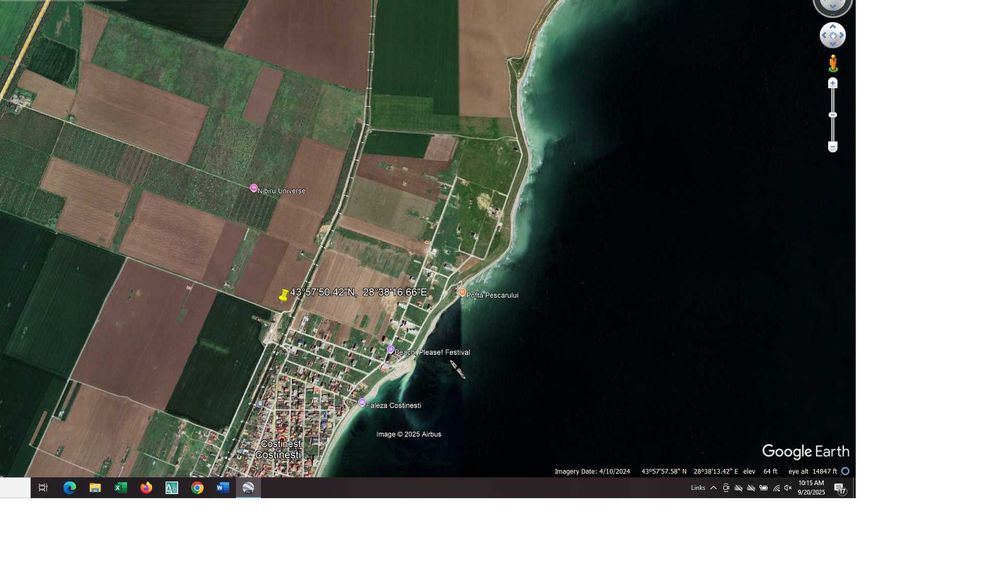Expand the system tray hidden icons chevron

714,488
